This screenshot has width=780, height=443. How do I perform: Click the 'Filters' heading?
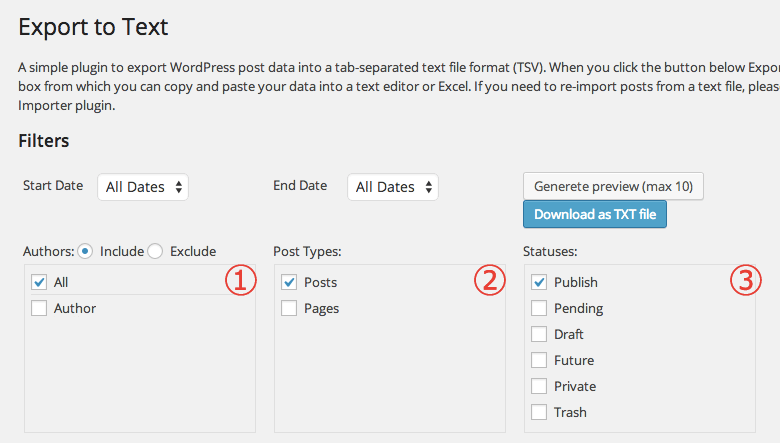(44, 141)
